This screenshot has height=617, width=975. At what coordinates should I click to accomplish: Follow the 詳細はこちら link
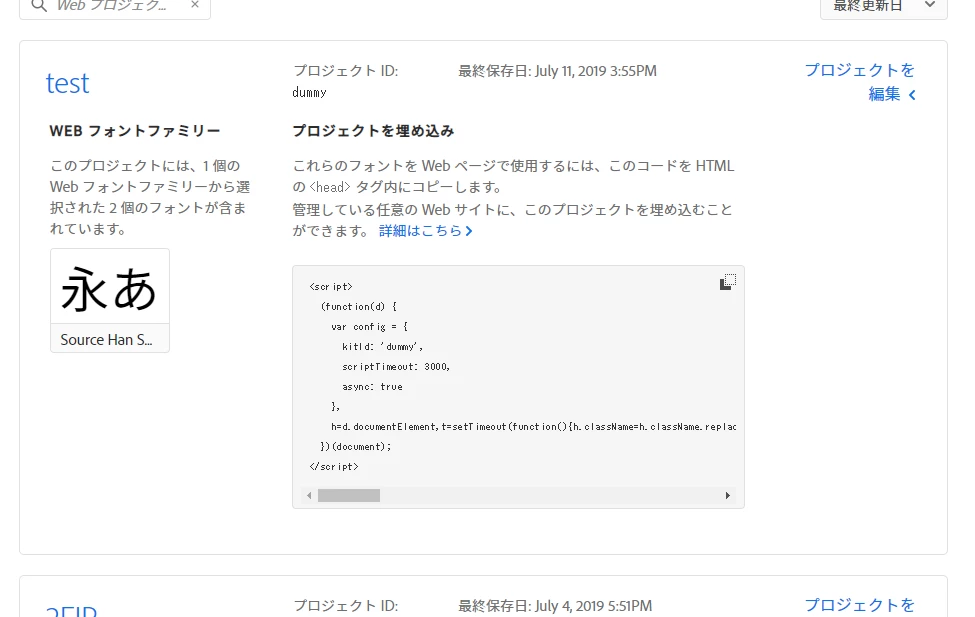tap(426, 231)
